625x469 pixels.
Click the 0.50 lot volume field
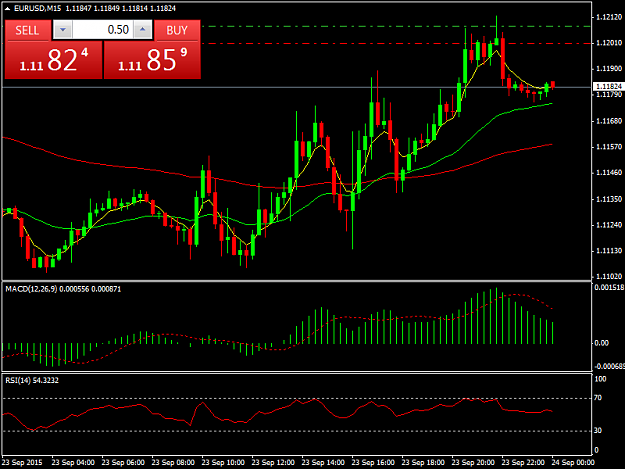pyautogui.click(x=102, y=30)
